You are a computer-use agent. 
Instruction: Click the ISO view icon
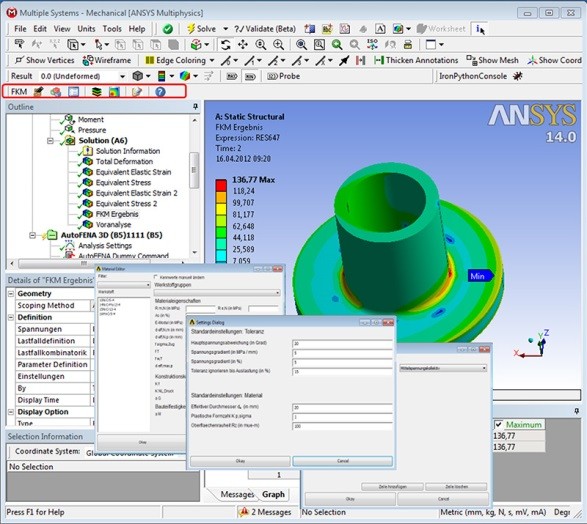[372, 45]
